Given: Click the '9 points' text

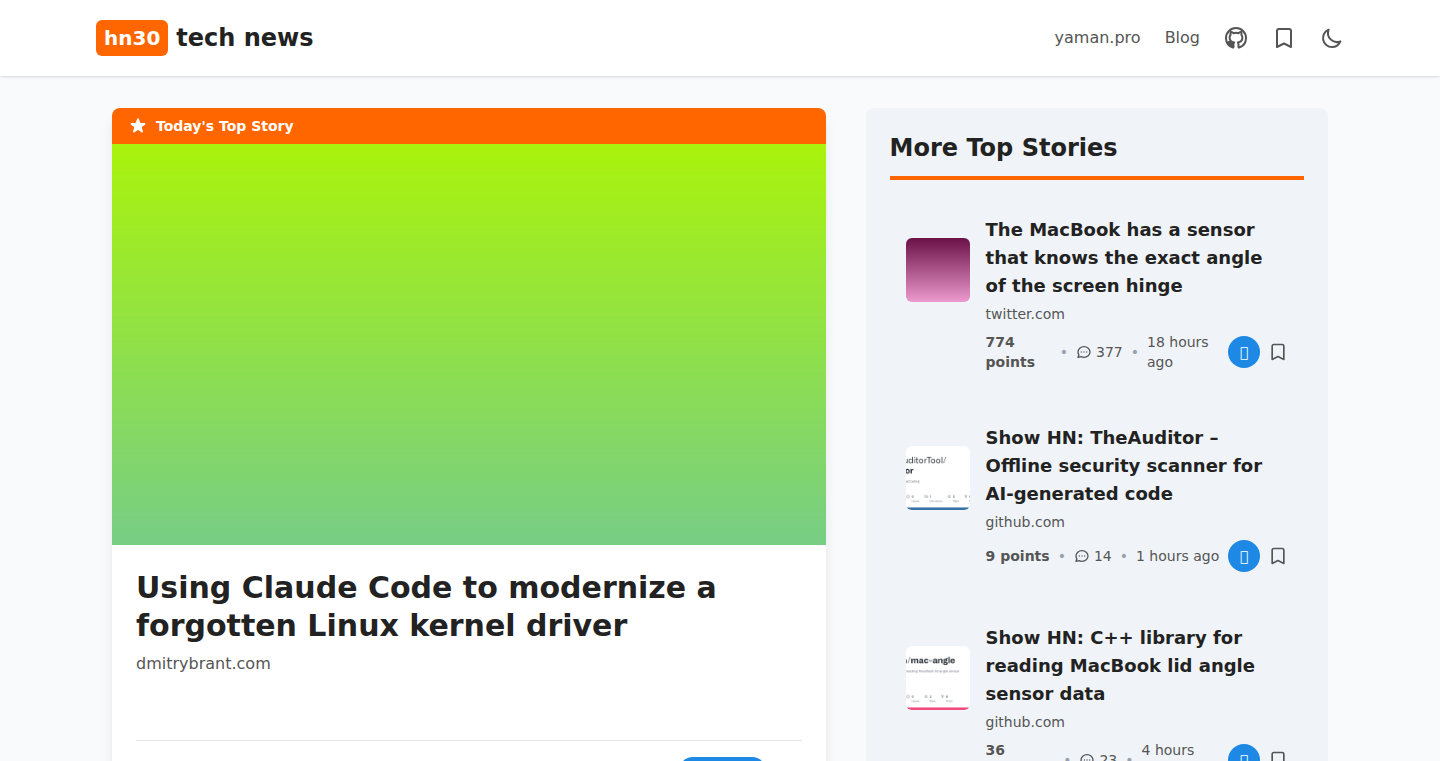Looking at the screenshot, I should point(1017,556).
